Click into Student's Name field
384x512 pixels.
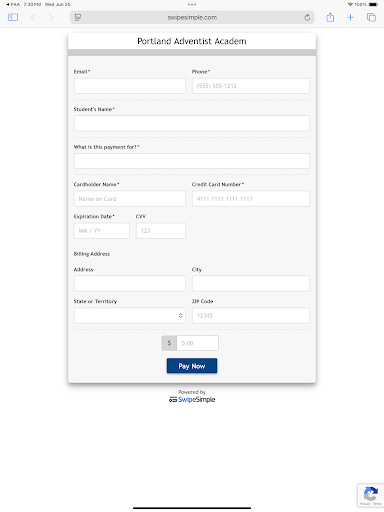click(192, 123)
